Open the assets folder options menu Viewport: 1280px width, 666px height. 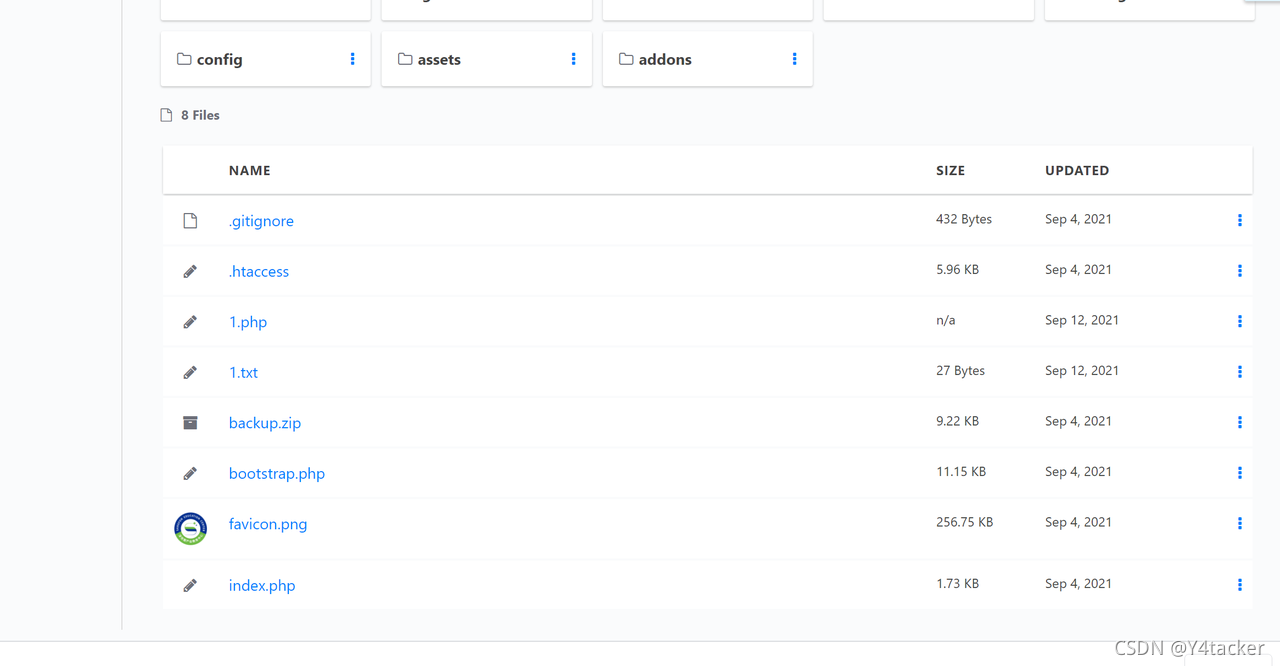[573, 59]
